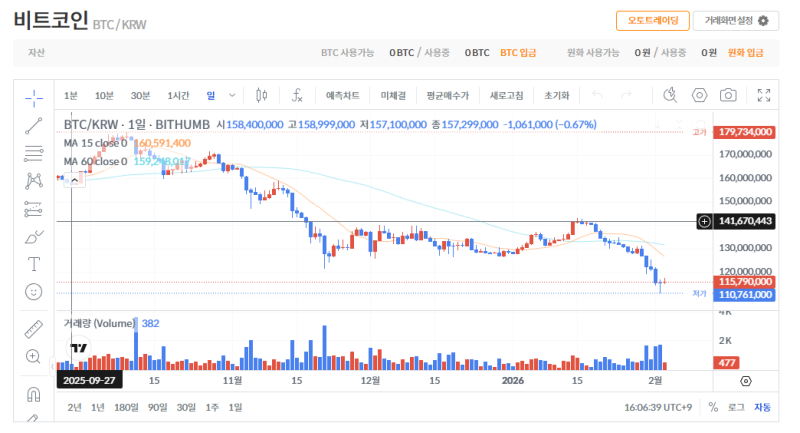The image size is (800, 433).
Task: Open the brush drawing tool
Action: coord(34,237)
